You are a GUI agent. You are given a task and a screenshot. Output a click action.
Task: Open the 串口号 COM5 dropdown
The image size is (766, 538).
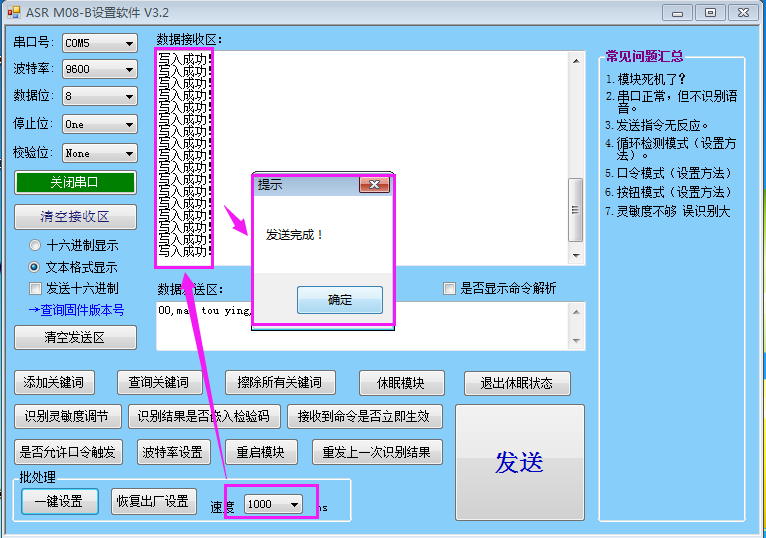pos(100,43)
